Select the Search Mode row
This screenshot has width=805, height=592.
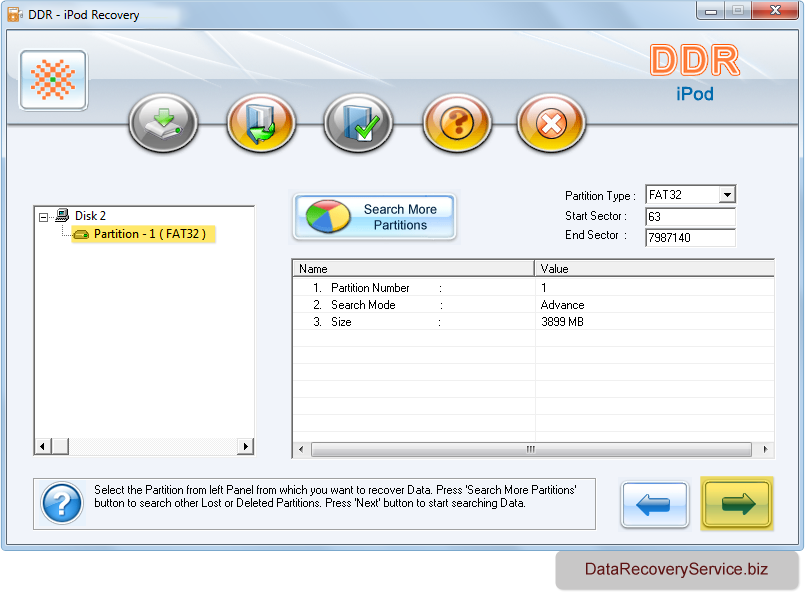pyautogui.click(x=533, y=304)
